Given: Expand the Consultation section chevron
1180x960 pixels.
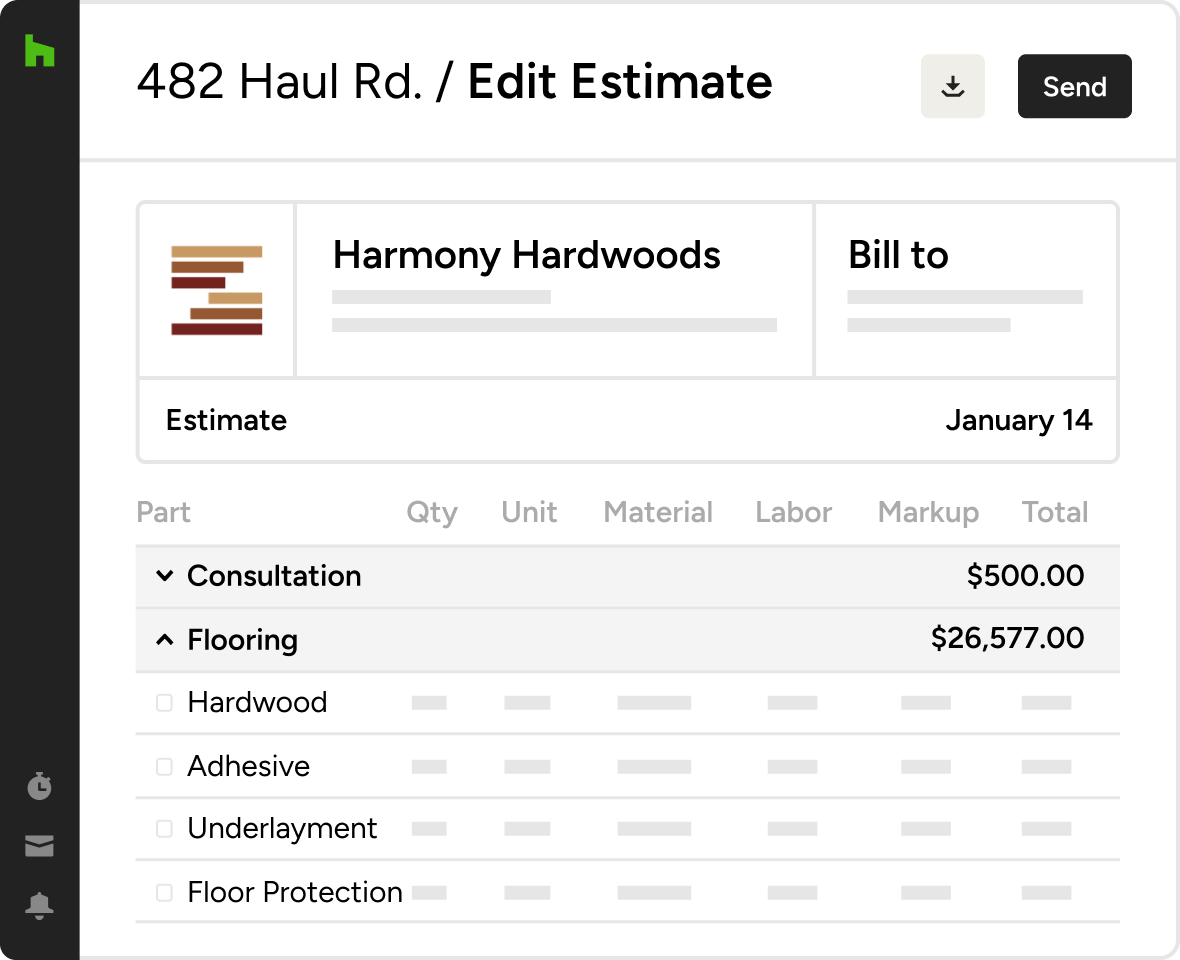Looking at the screenshot, I should [165, 576].
